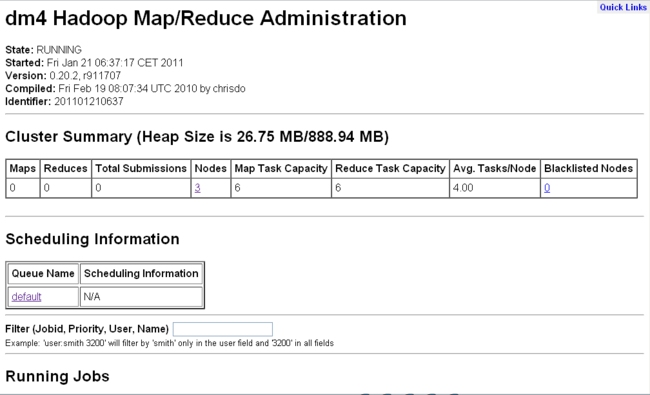Select the Compiled date by chrisdo
Viewport: 650px width, 395px height.
click(152, 88)
